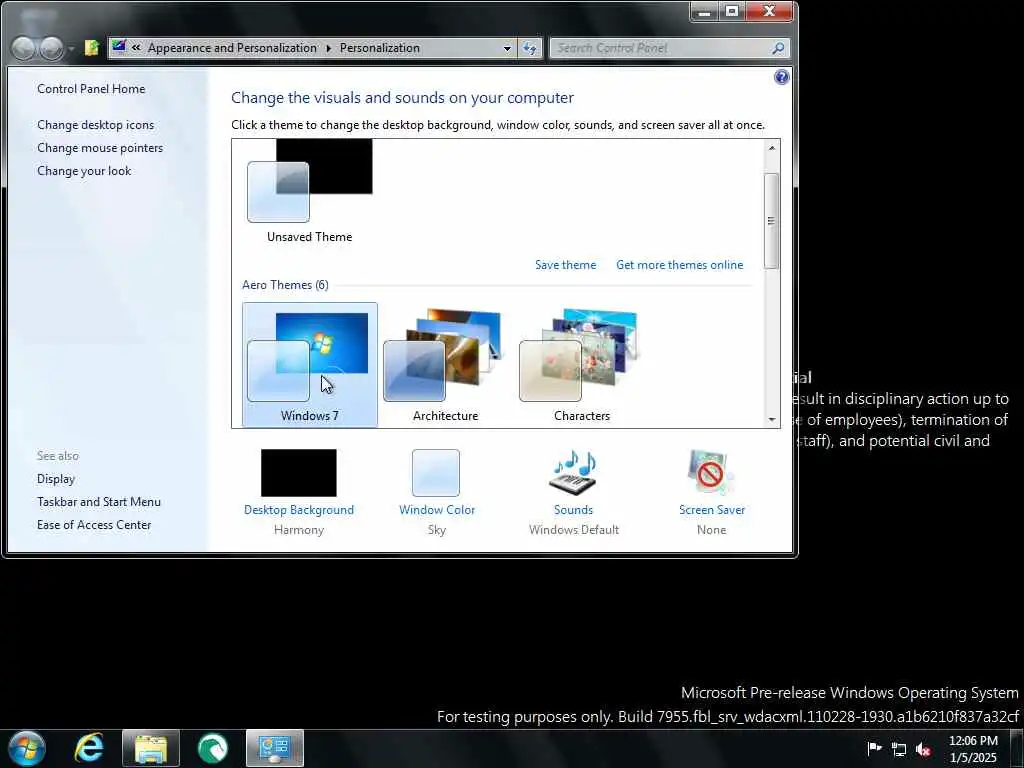Open Windows Explorer from taskbar

[151, 748]
